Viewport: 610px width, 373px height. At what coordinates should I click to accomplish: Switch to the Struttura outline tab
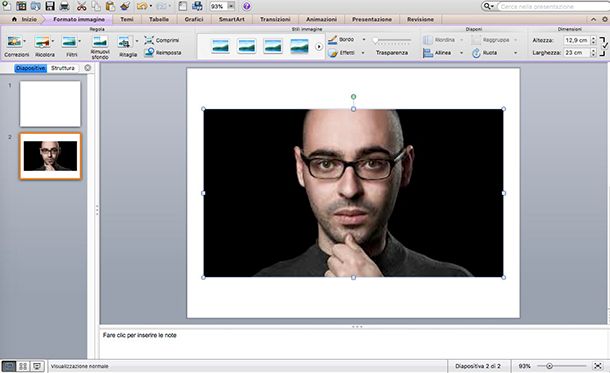tap(63, 68)
